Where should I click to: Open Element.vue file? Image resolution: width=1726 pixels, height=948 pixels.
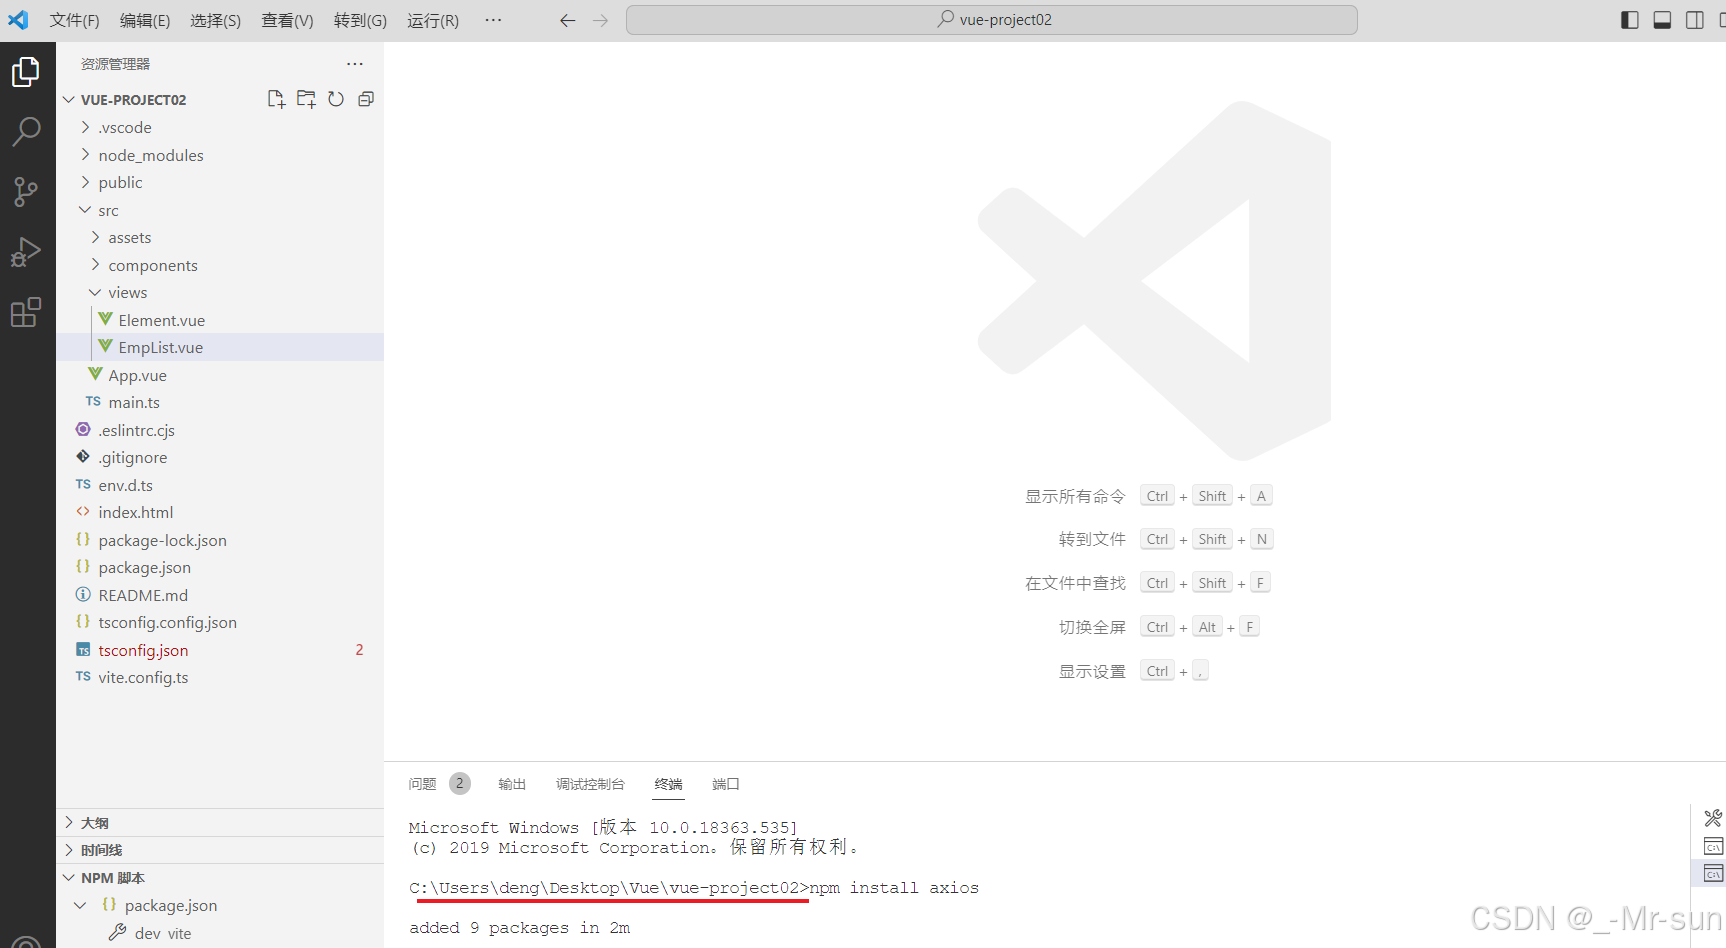[220, 320]
